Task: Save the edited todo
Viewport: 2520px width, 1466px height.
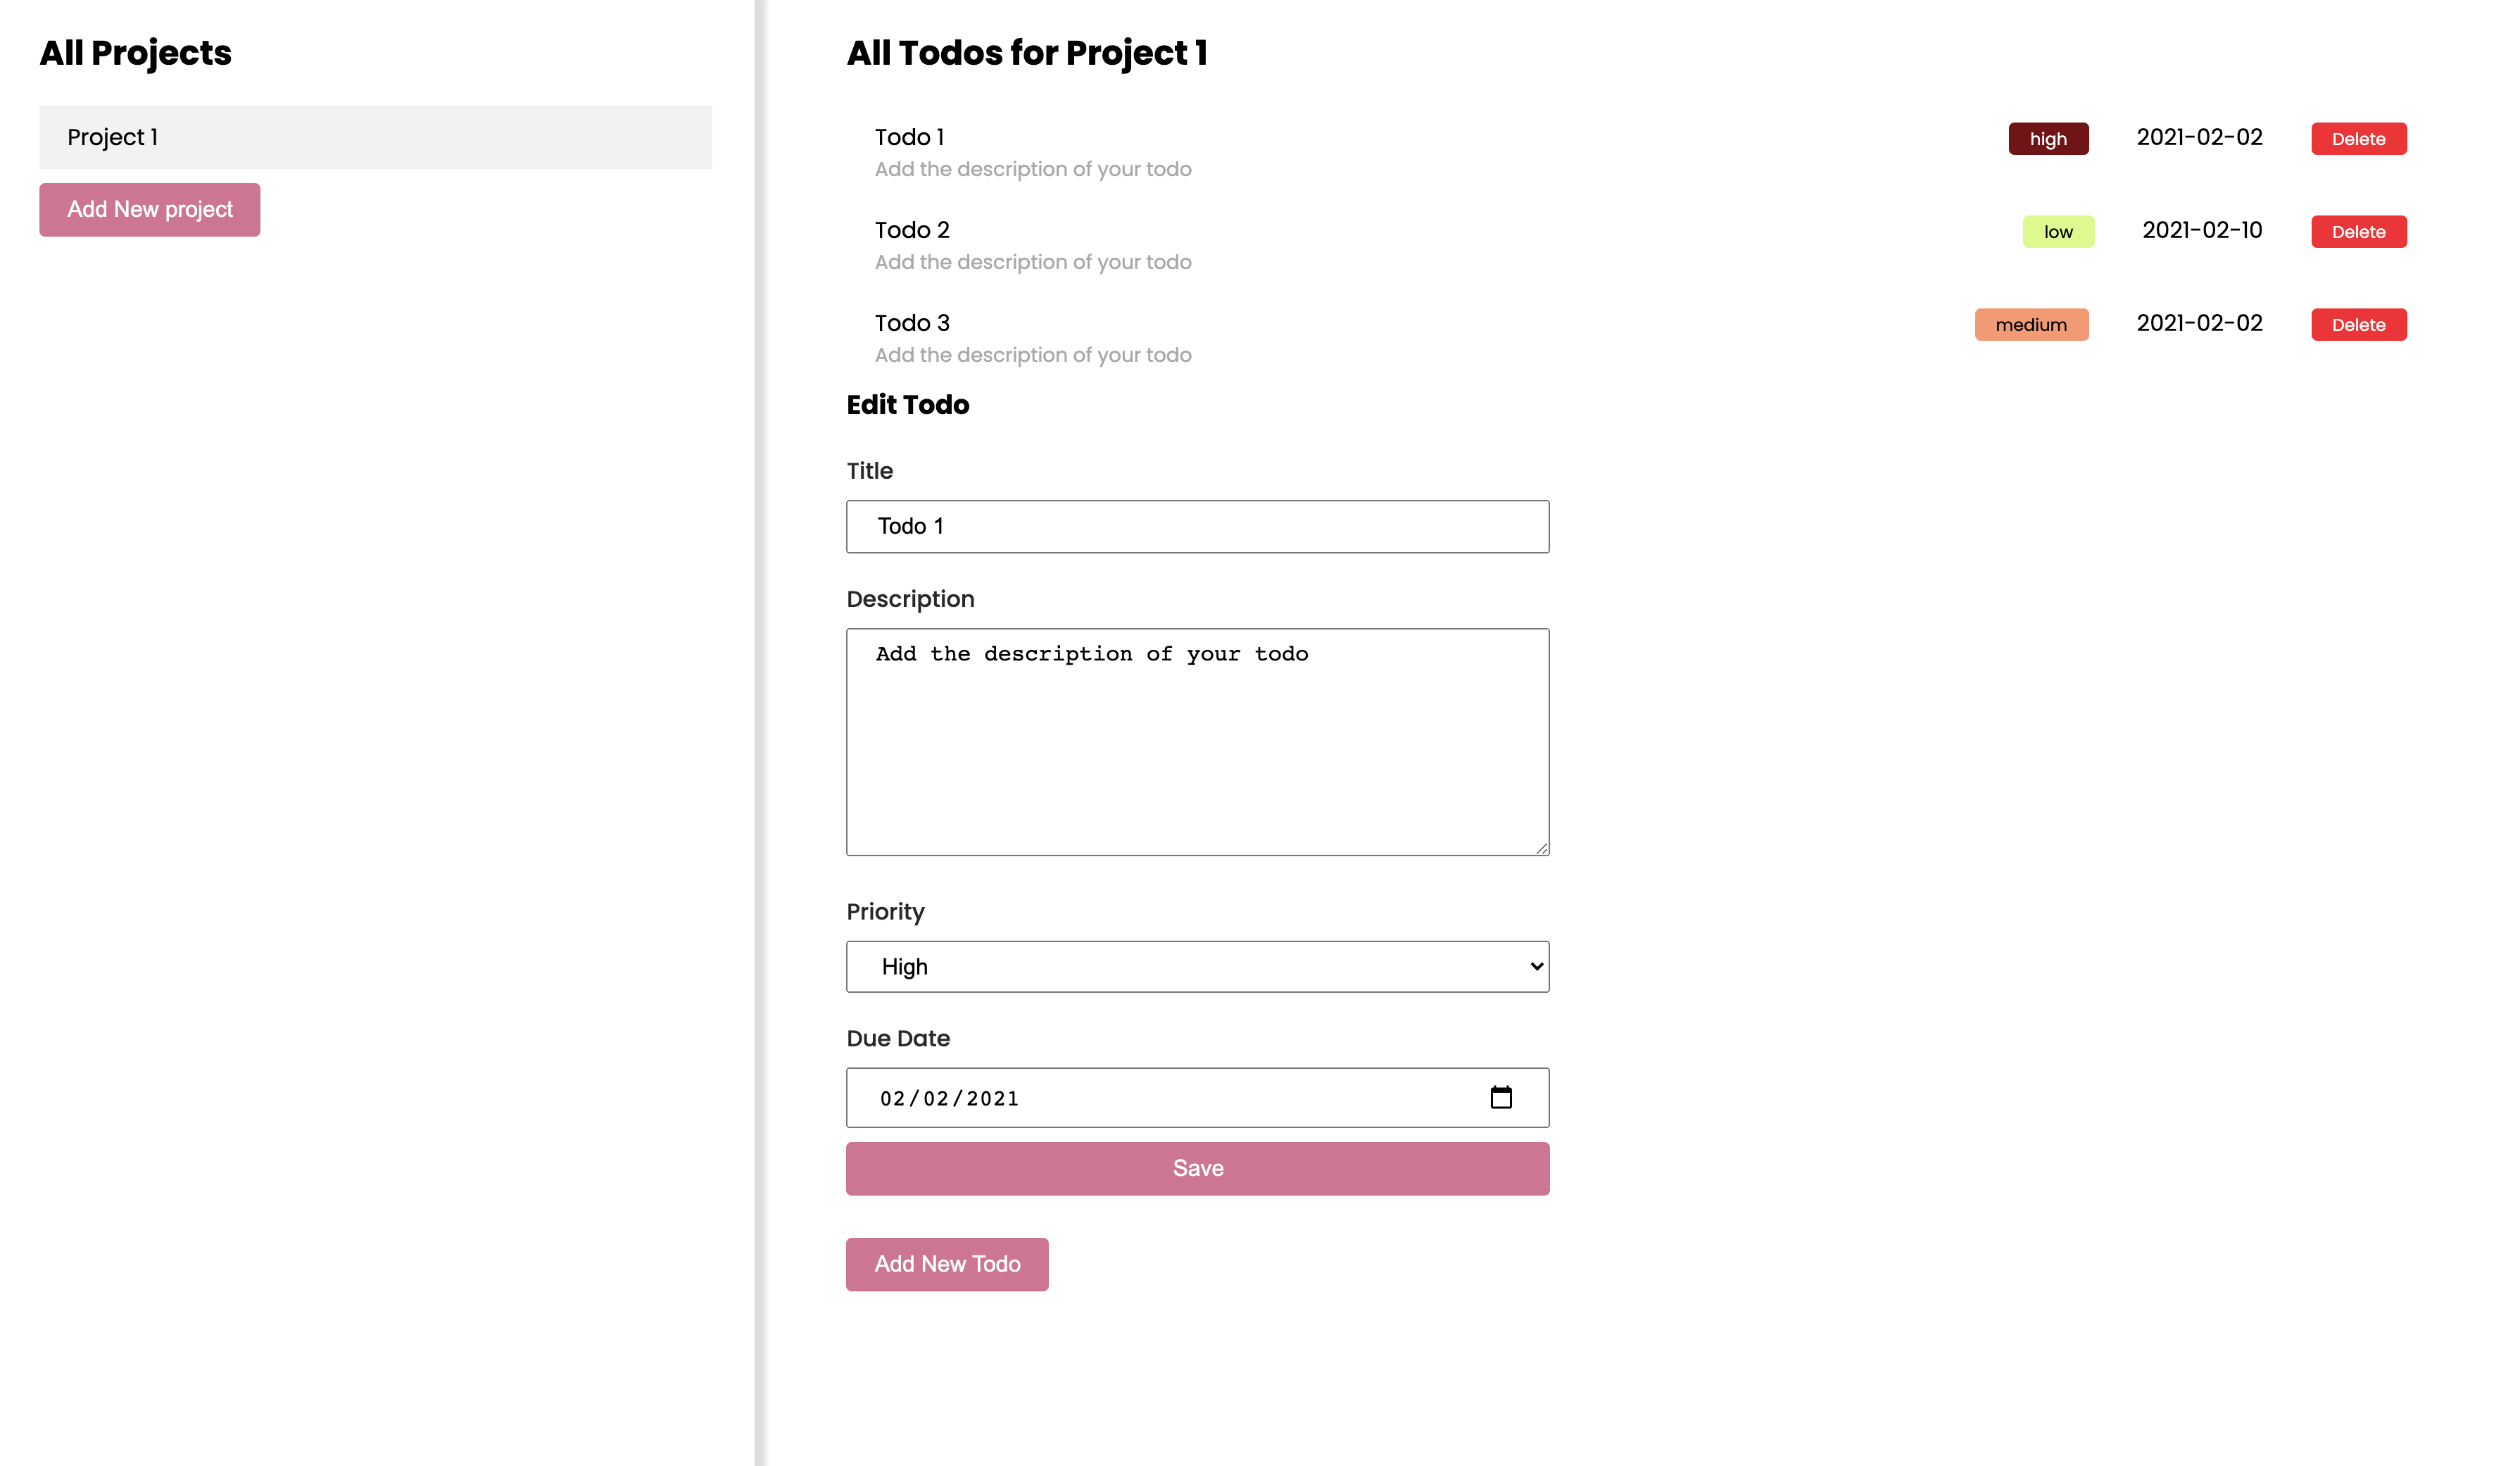Action: (x=1197, y=1168)
